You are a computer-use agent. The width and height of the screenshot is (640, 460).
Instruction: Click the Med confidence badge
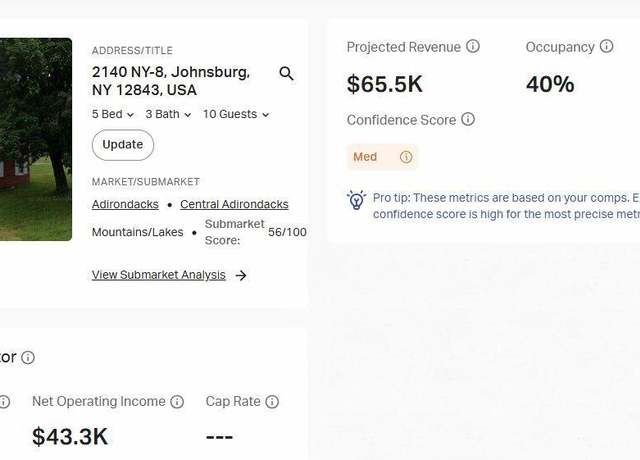pos(382,157)
